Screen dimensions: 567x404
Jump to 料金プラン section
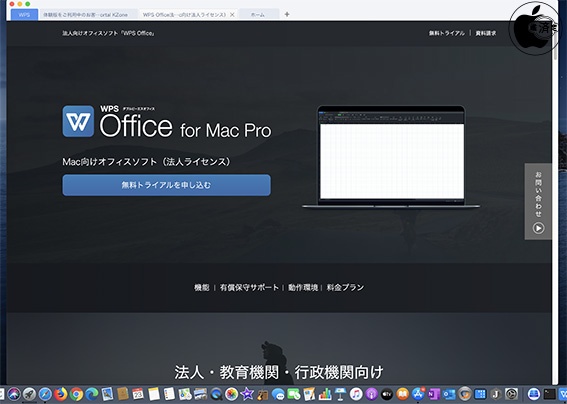tap(345, 288)
